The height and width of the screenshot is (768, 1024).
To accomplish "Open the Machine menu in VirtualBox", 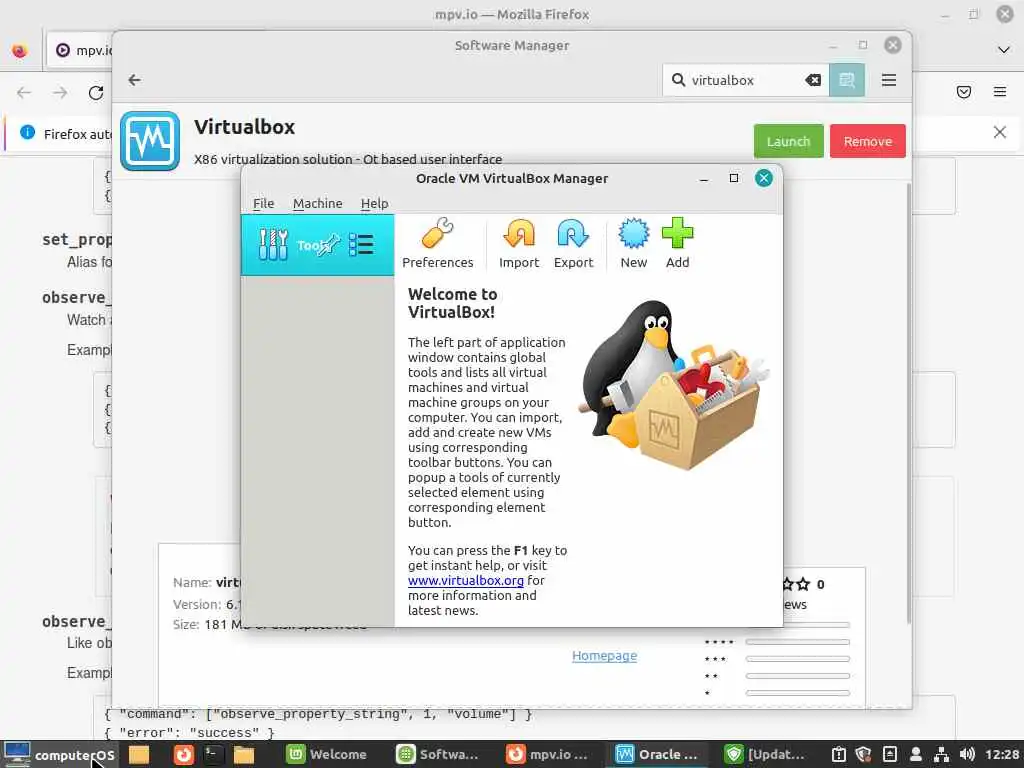I will point(317,203).
